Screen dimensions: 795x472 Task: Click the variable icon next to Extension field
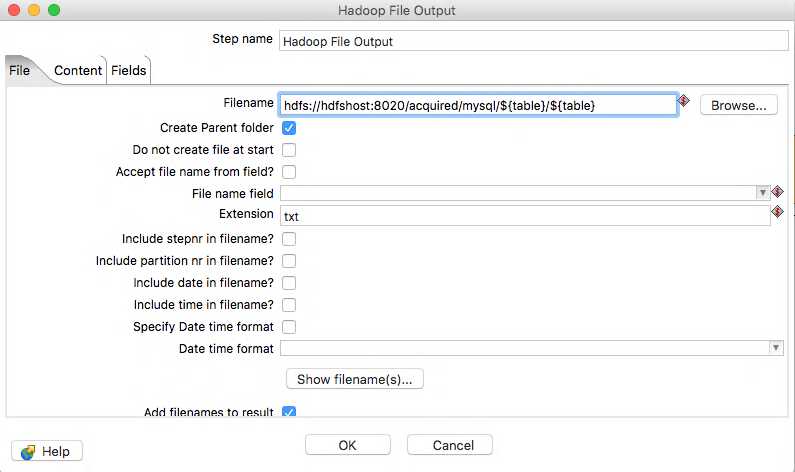(x=777, y=211)
